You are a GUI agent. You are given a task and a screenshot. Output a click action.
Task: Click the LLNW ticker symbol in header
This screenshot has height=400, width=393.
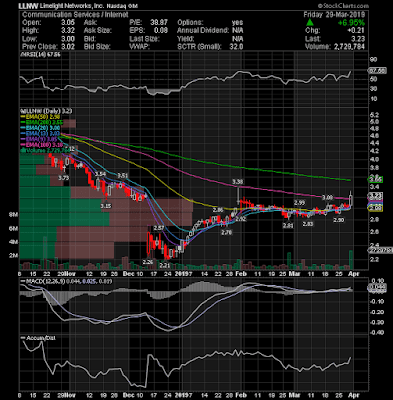(28, 6)
